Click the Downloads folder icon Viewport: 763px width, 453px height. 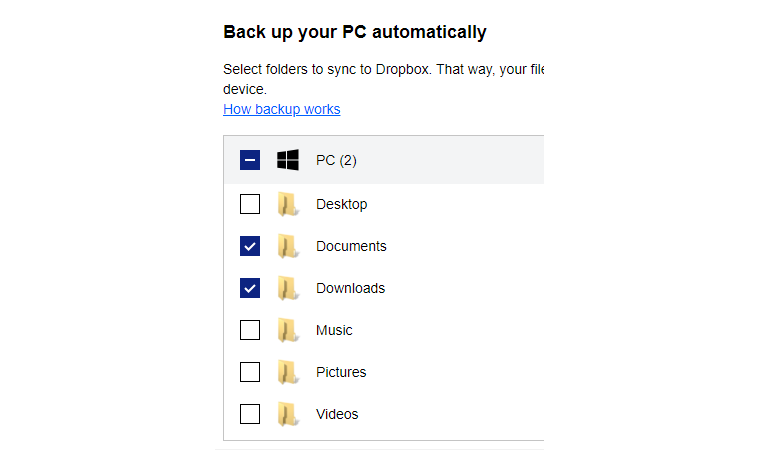coord(288,288)
